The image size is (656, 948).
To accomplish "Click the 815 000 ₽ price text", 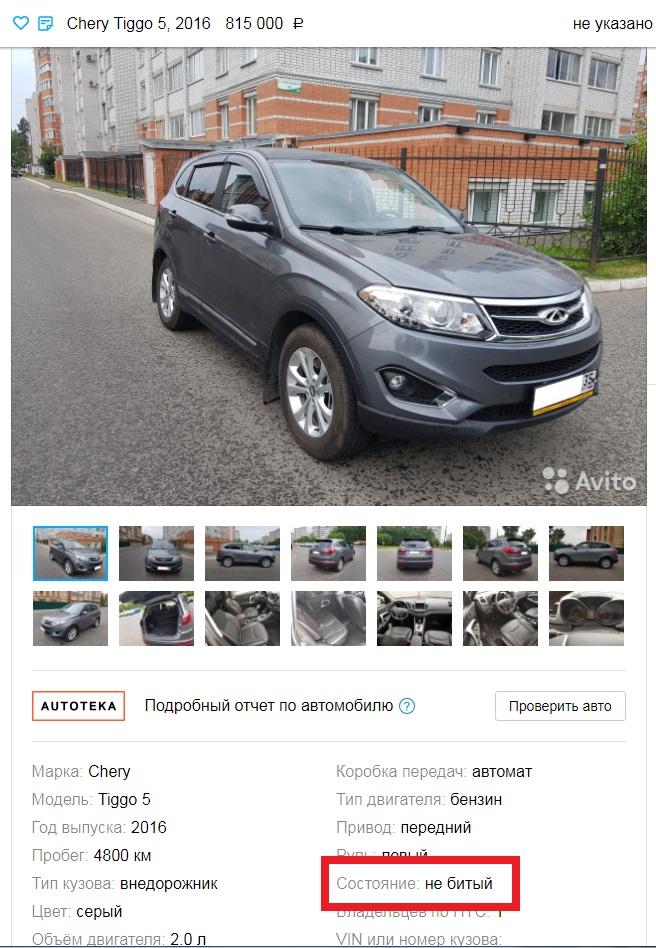I will [264, 24].
